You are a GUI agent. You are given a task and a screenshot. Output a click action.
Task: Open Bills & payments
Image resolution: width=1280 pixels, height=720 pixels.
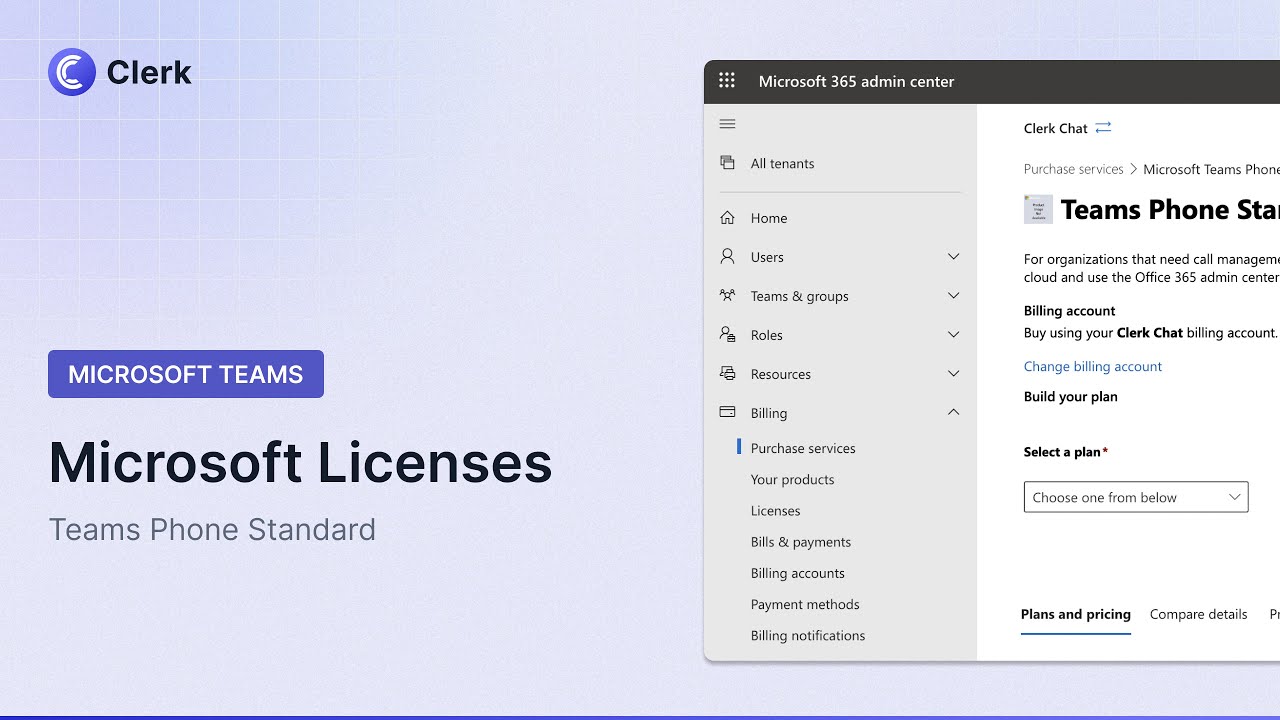[x=801, y=541]
